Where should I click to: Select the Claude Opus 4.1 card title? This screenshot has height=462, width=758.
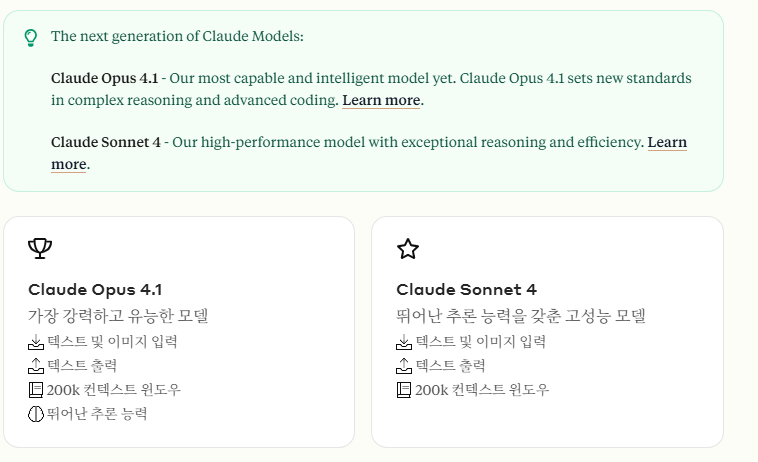pyautogui.click(x=95, y=290)
